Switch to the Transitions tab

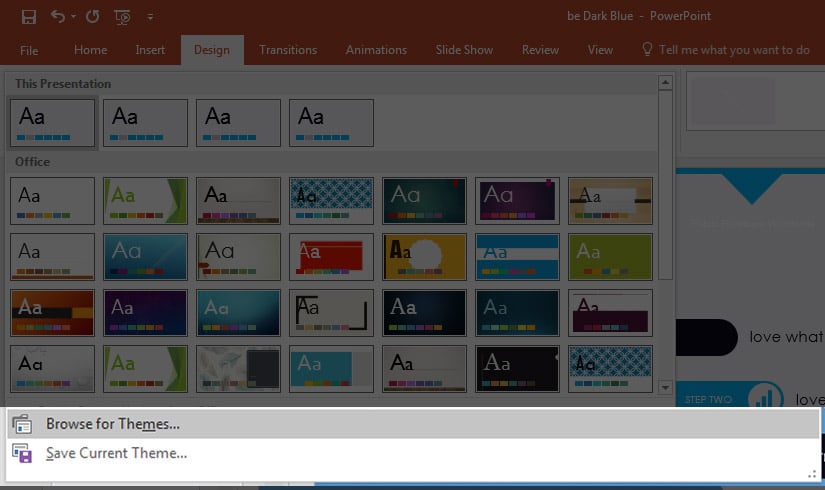coord(288,50)
